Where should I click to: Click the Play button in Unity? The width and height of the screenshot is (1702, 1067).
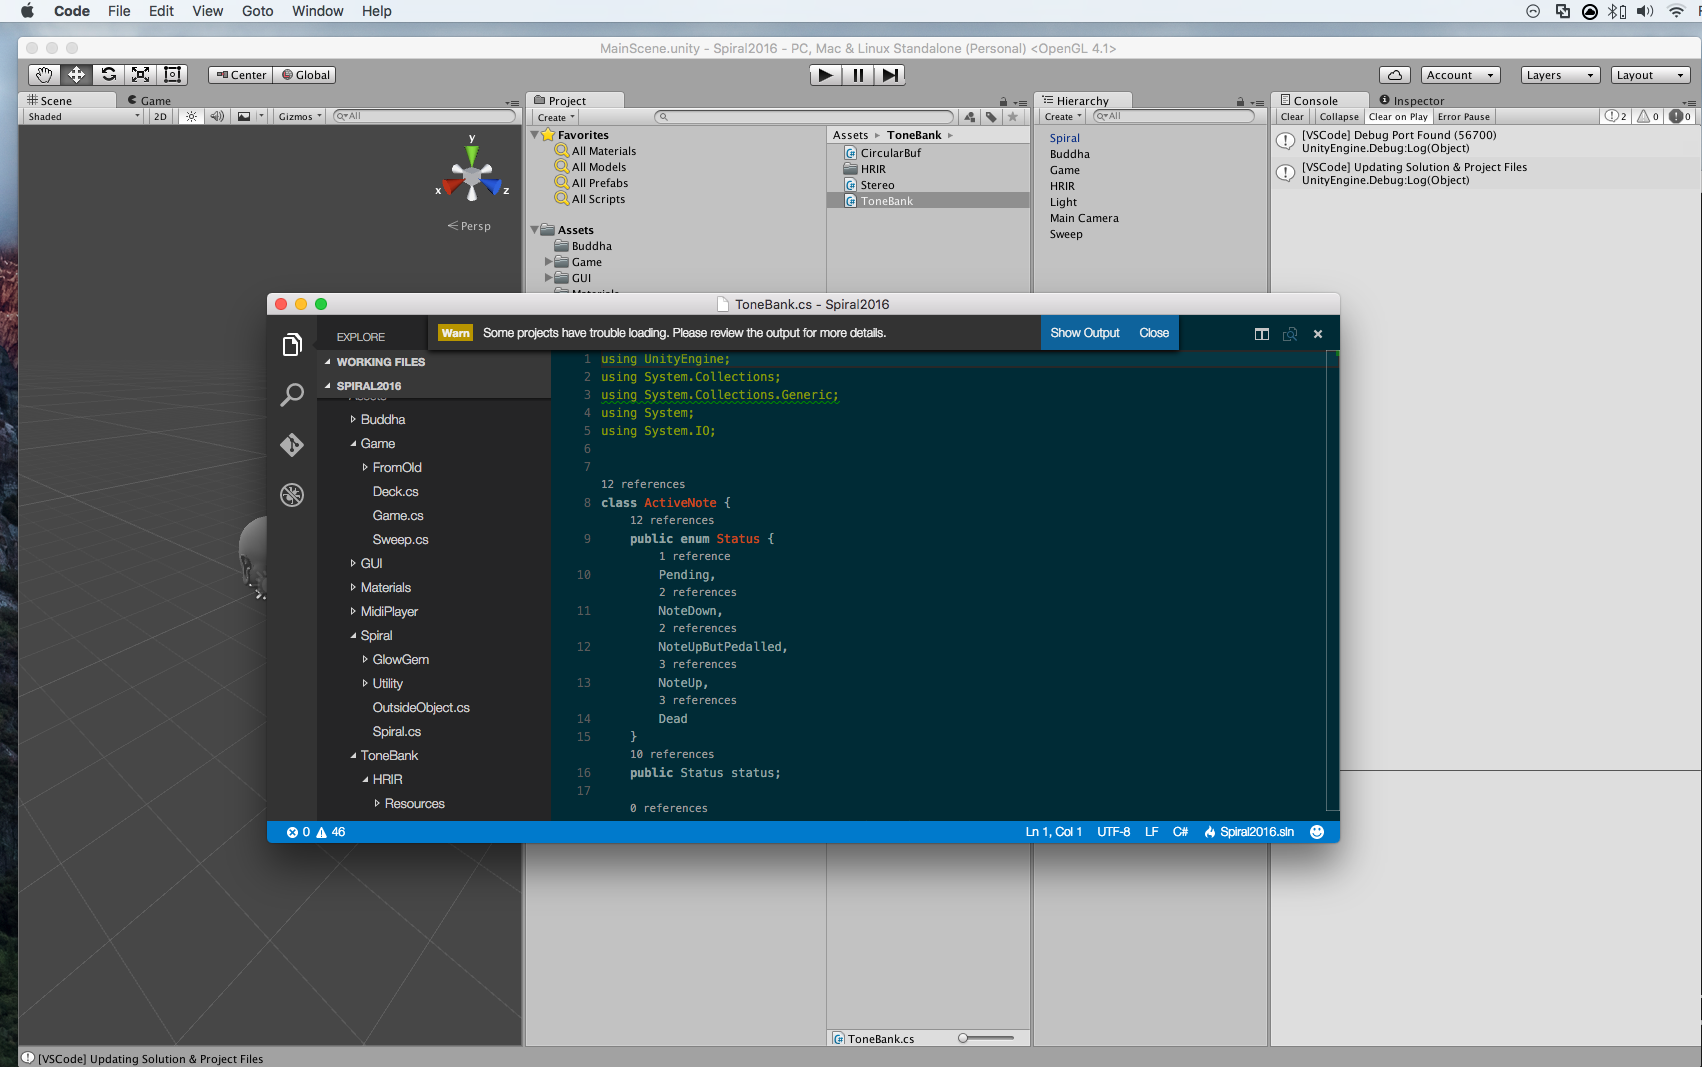coord(825,75)
